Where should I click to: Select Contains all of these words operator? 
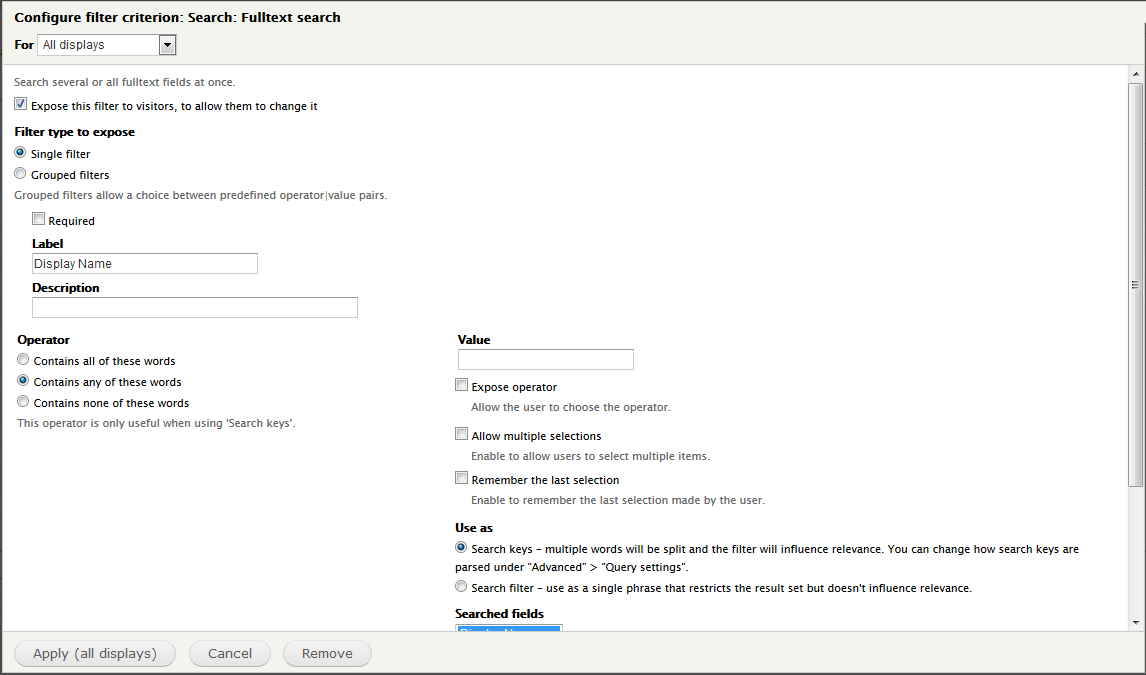tap(22, 359)
